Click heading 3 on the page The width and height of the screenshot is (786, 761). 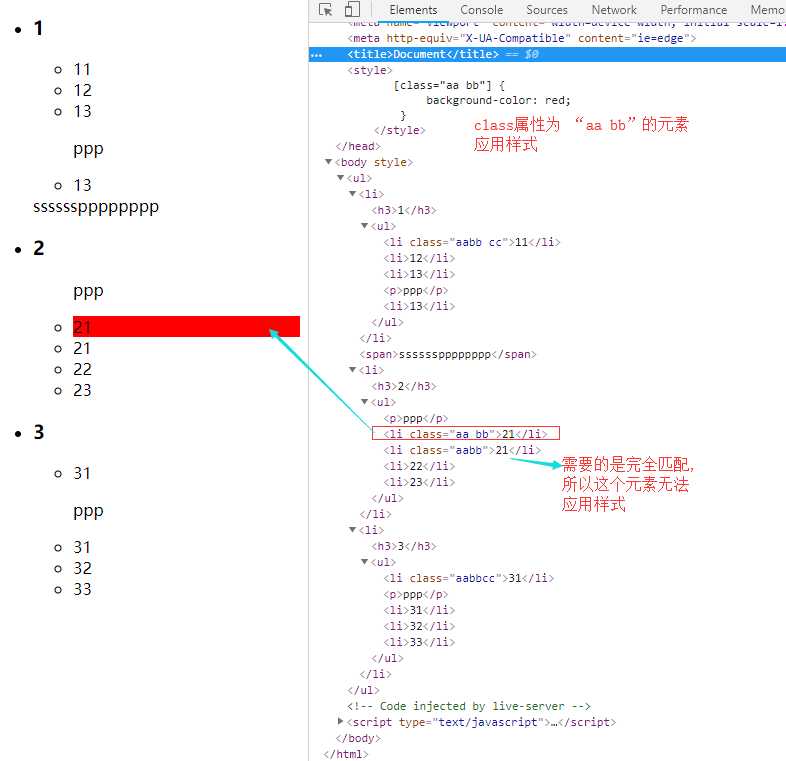[39, 432]
